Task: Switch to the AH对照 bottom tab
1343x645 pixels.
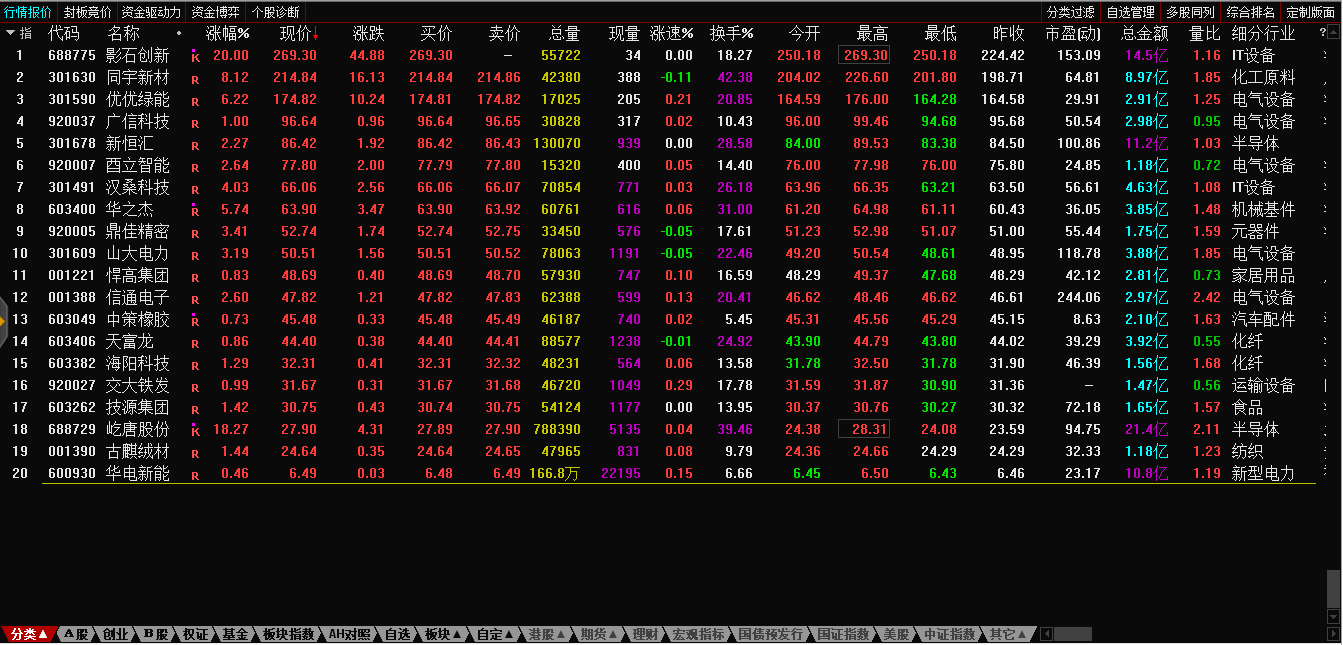Action: [x=350, y=634]
